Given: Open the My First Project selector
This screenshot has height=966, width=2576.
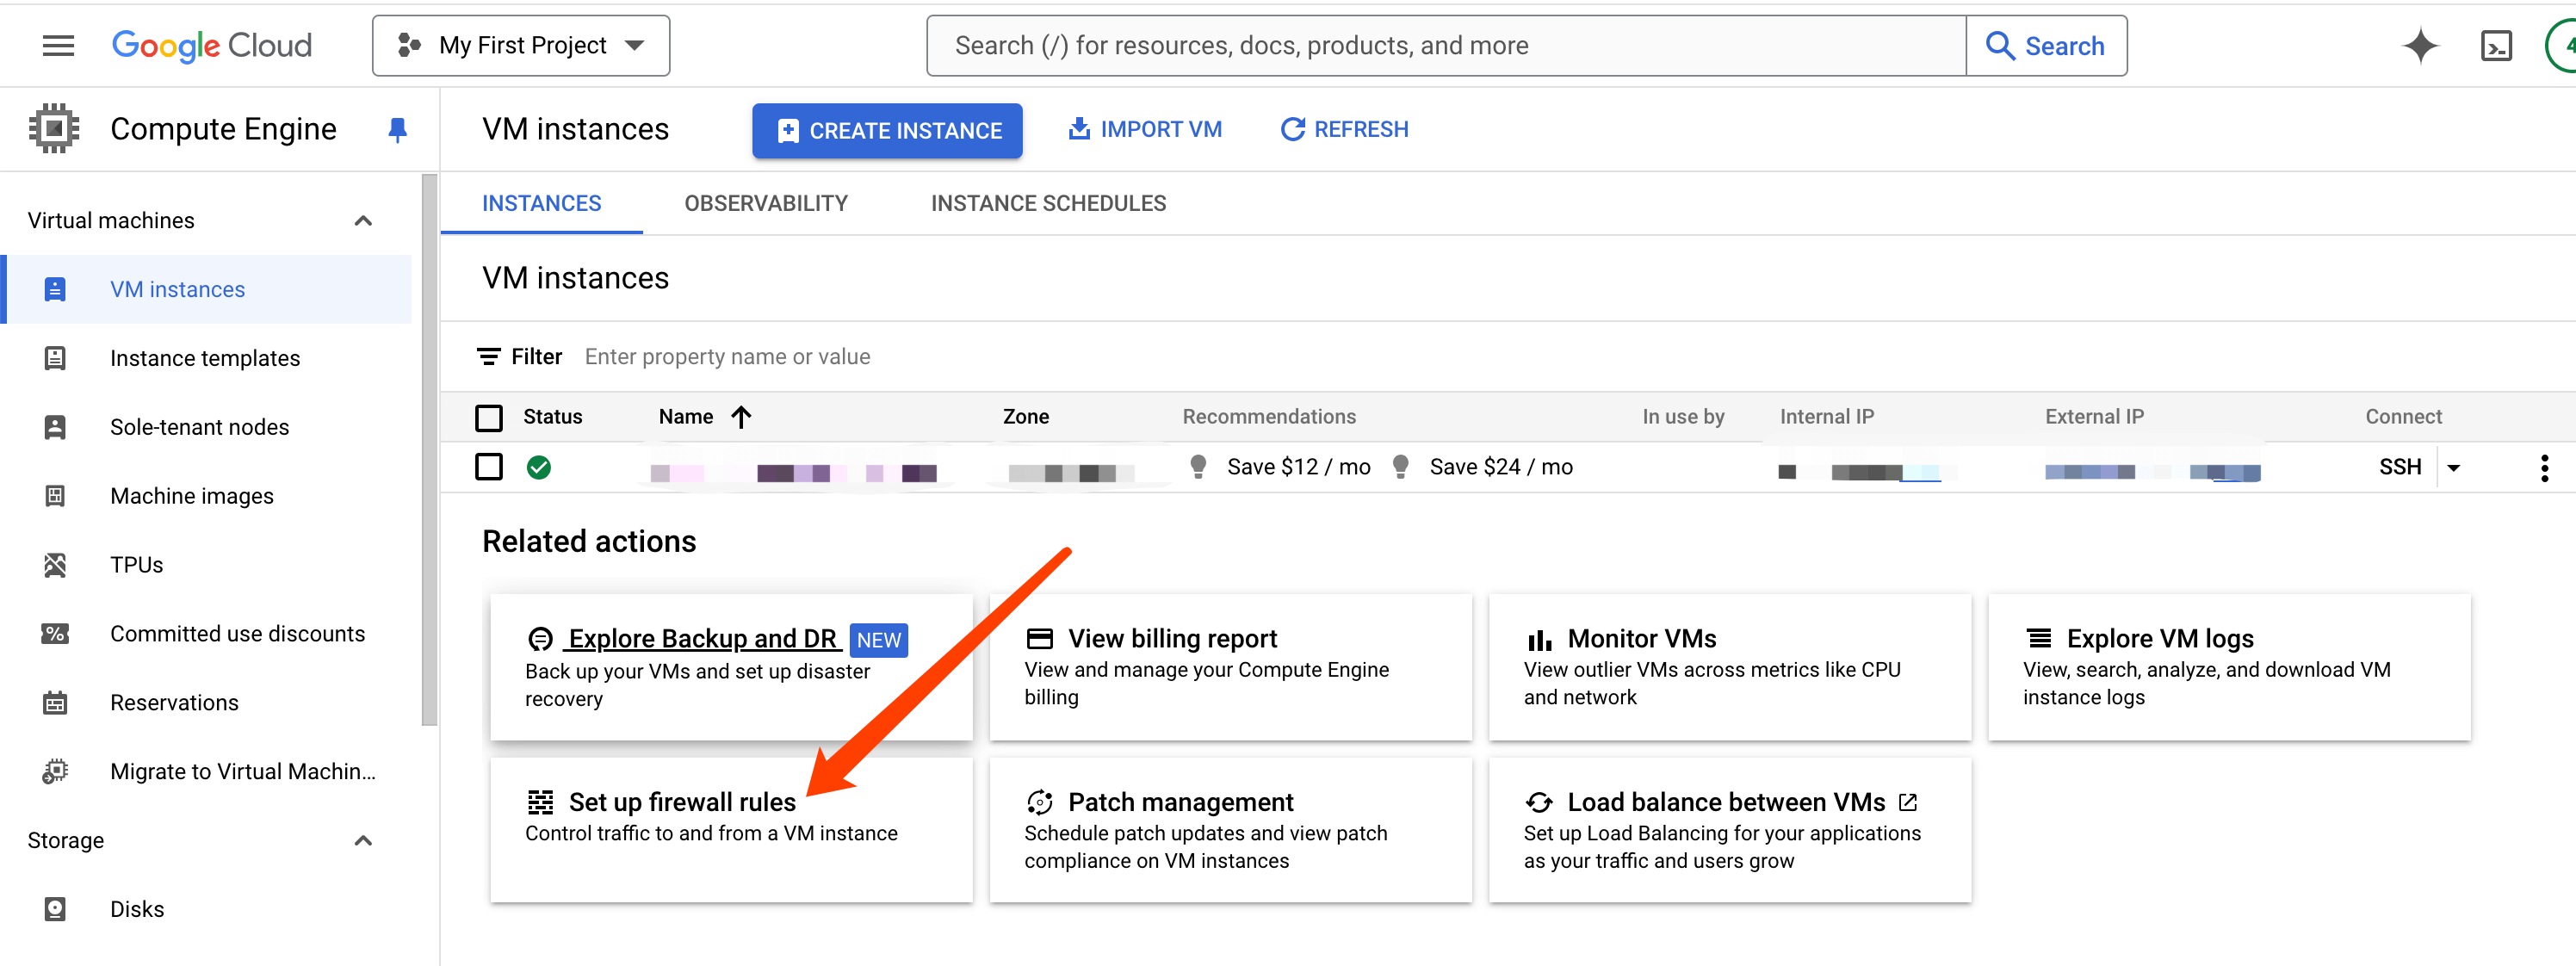Looking at the screenshot, I should [521, 46].
